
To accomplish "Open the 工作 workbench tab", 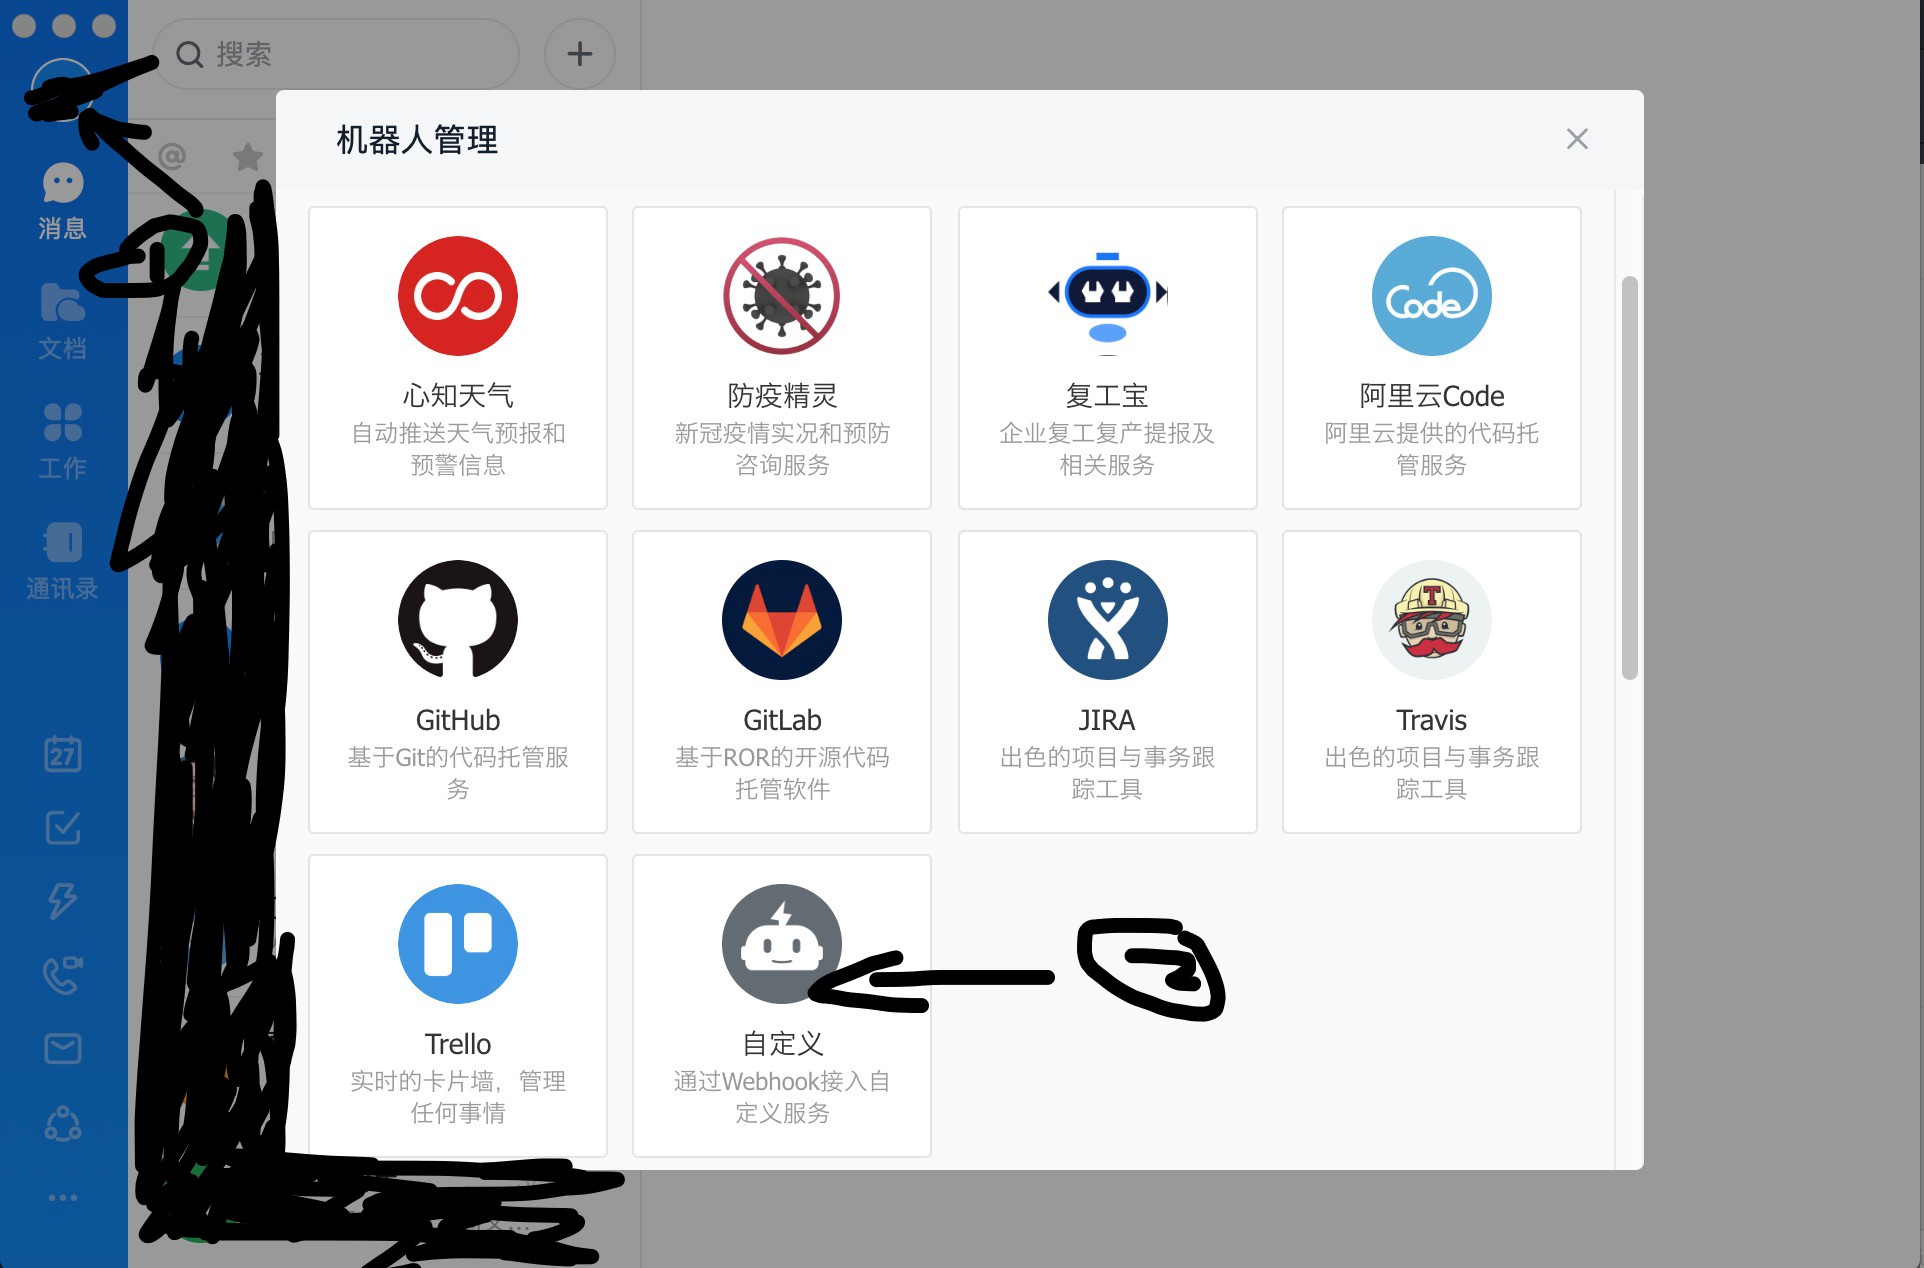I will pos(62,440).
